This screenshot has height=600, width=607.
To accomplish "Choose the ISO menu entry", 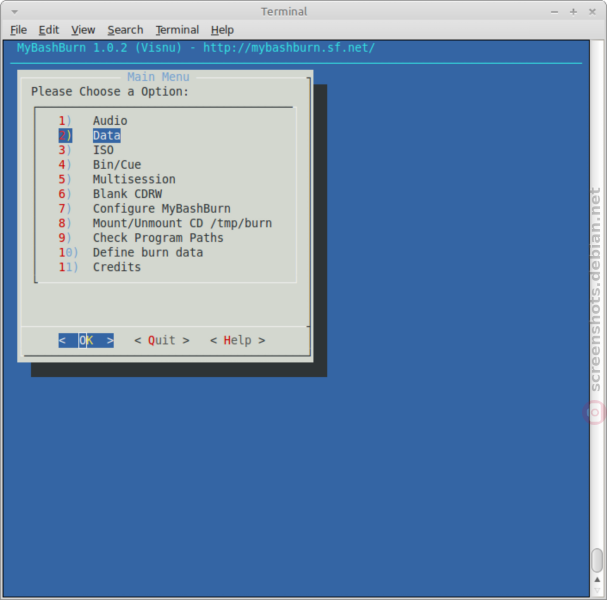I will [86, 150].
